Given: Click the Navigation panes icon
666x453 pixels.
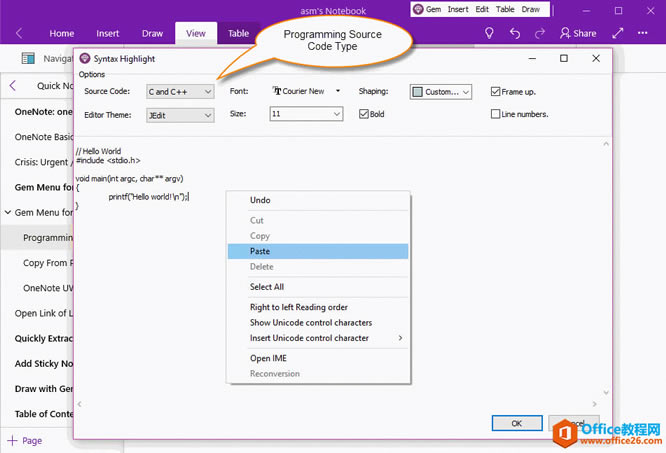Looking at the screenshot, I should coord(26,59).
